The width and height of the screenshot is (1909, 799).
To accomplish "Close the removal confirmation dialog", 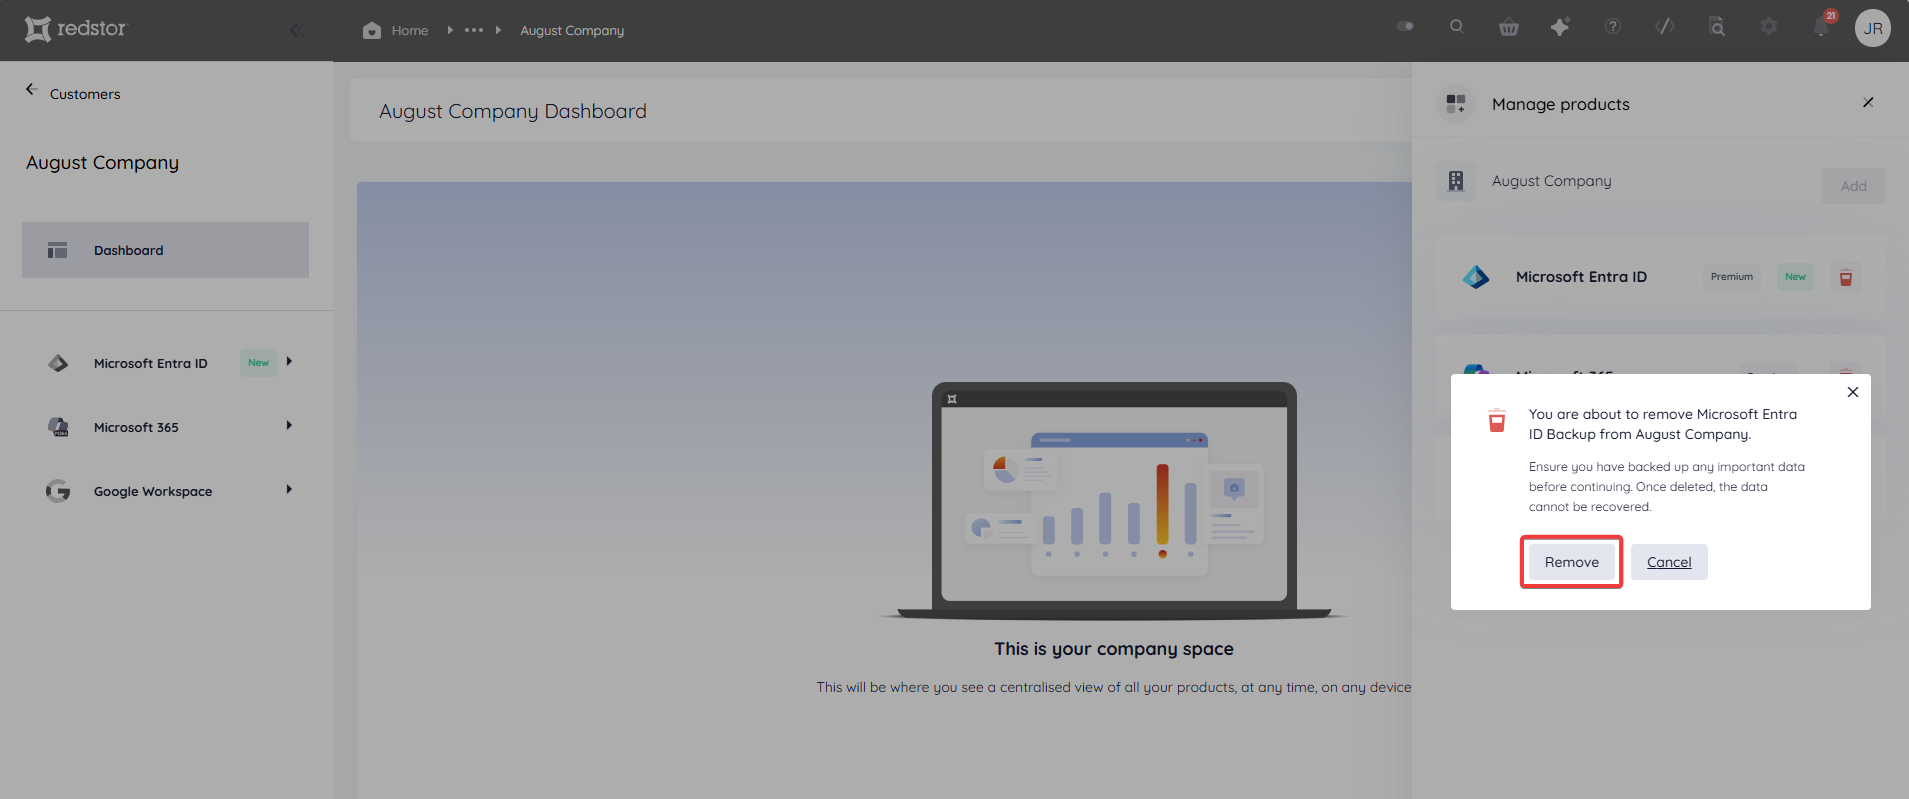I will point(1853,392).
